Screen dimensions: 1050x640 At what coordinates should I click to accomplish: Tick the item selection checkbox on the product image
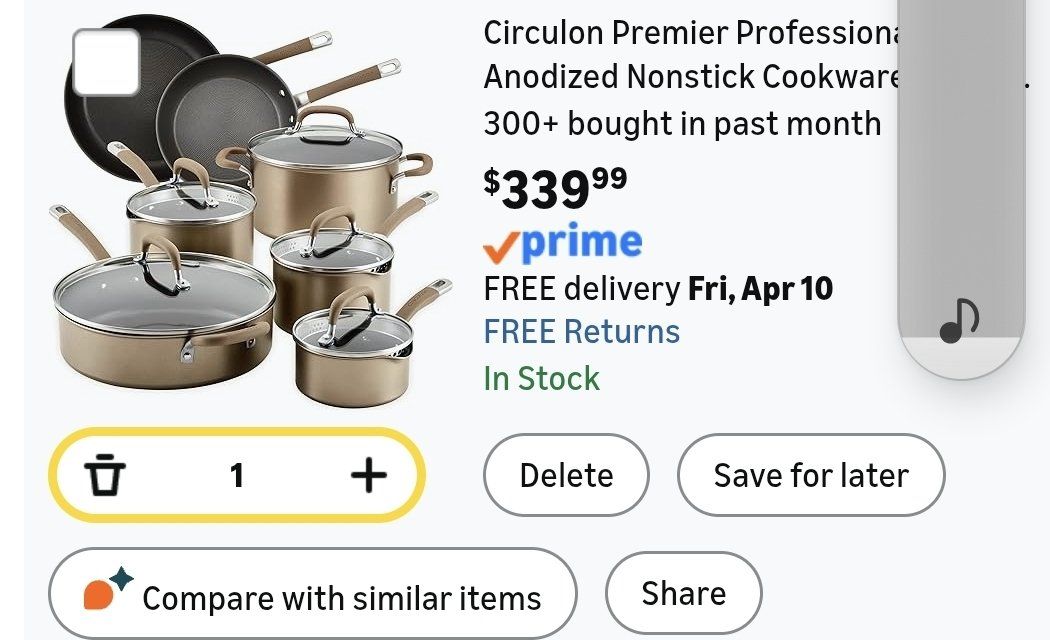point(106,62)
